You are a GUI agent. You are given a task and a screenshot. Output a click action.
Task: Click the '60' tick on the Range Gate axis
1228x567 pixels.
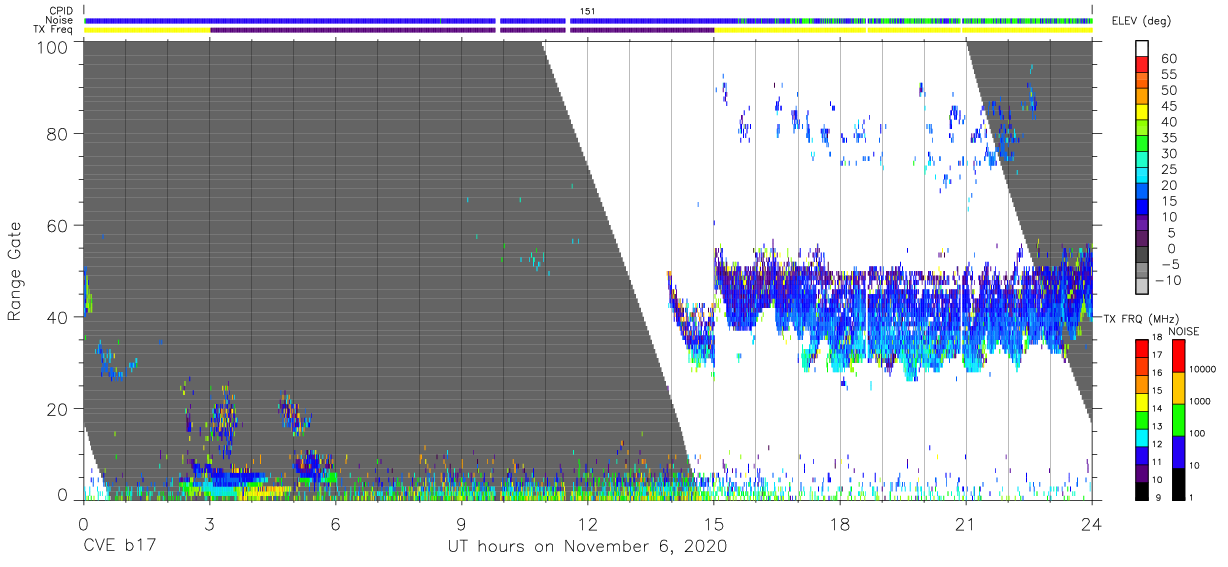point(57,225)
